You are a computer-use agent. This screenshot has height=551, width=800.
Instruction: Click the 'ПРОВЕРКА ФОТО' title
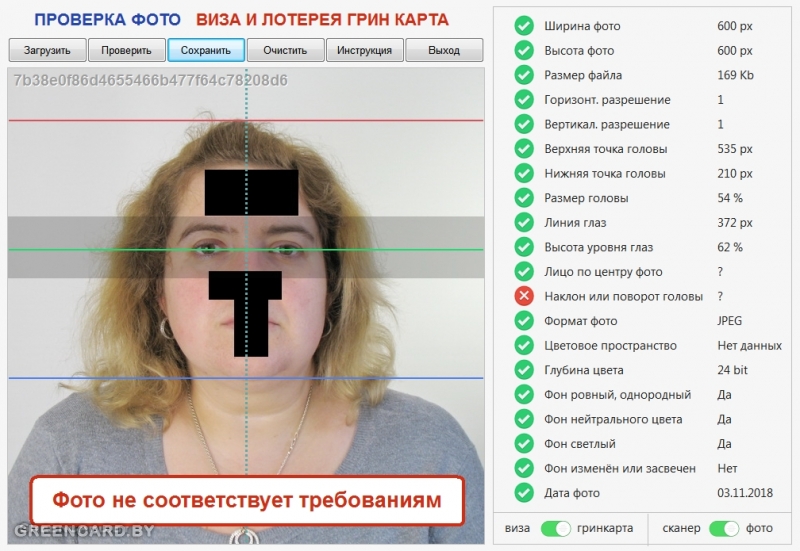pyautogui.click(x=107, y=20)
